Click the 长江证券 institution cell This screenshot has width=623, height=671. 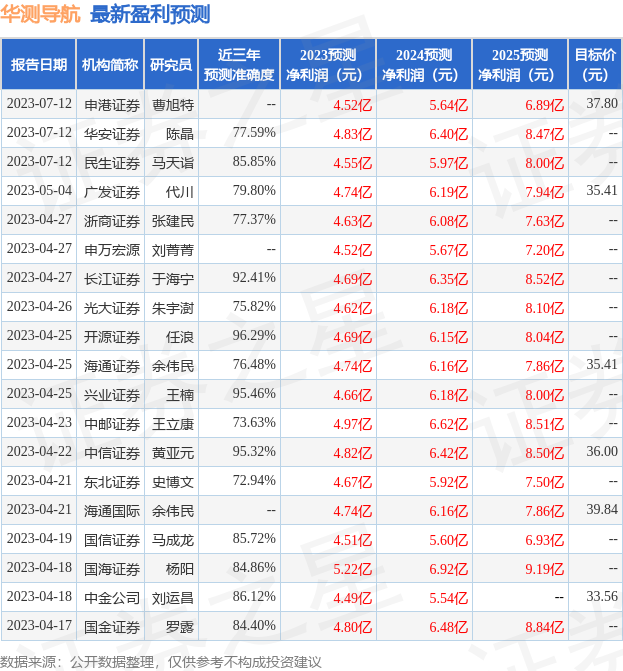click(x=112, y=279)
